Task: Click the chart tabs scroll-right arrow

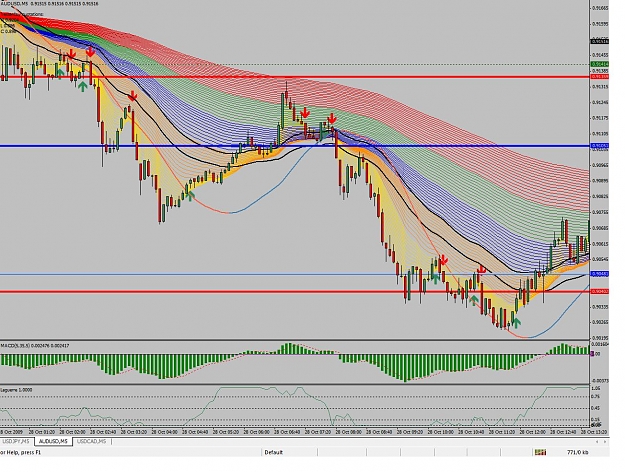Action: (605, 442)
